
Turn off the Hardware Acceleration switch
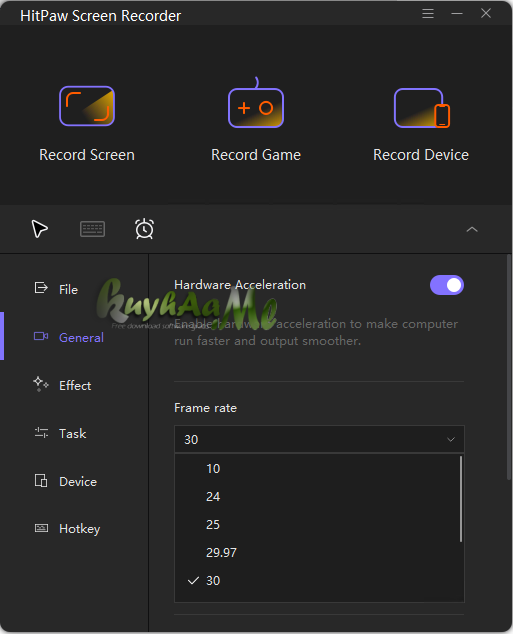click(447, 285)
